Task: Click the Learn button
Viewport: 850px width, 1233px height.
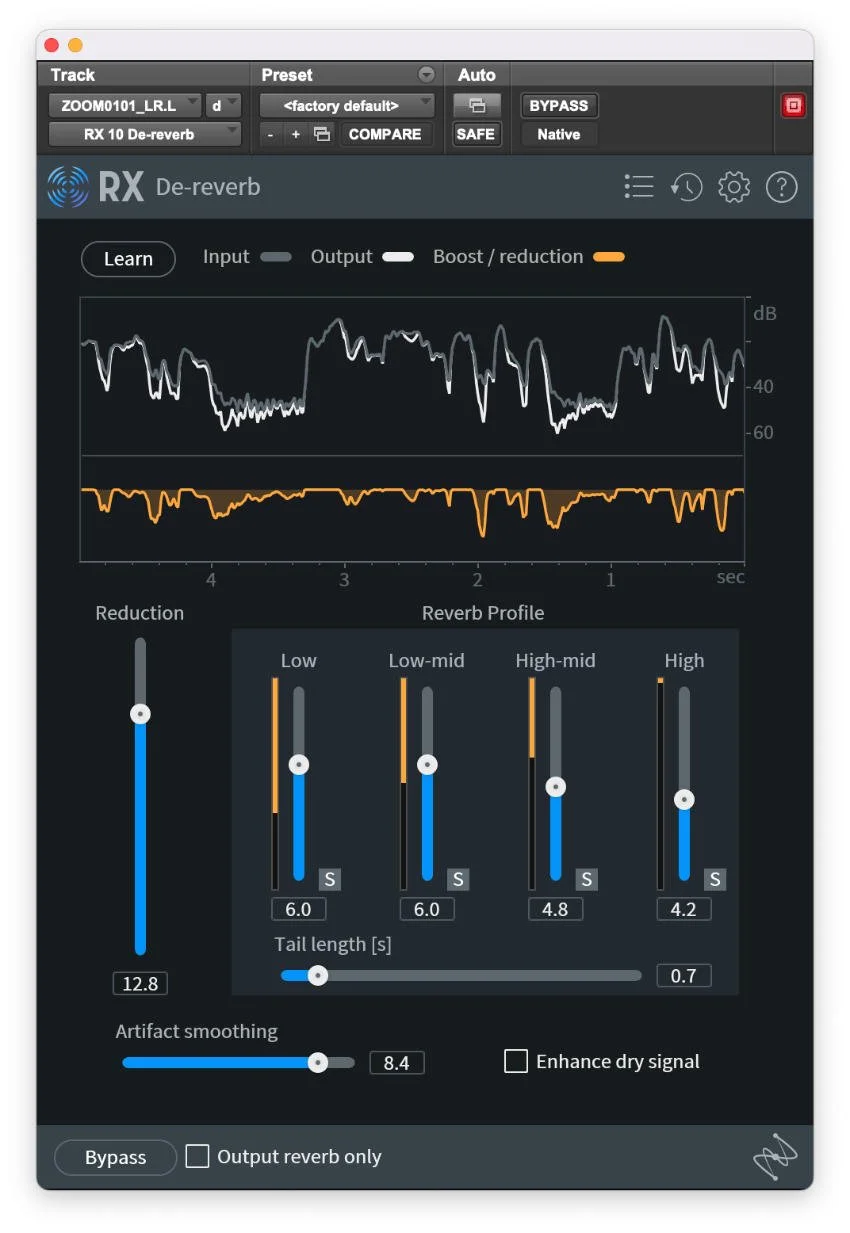Action: coord(128,259)
